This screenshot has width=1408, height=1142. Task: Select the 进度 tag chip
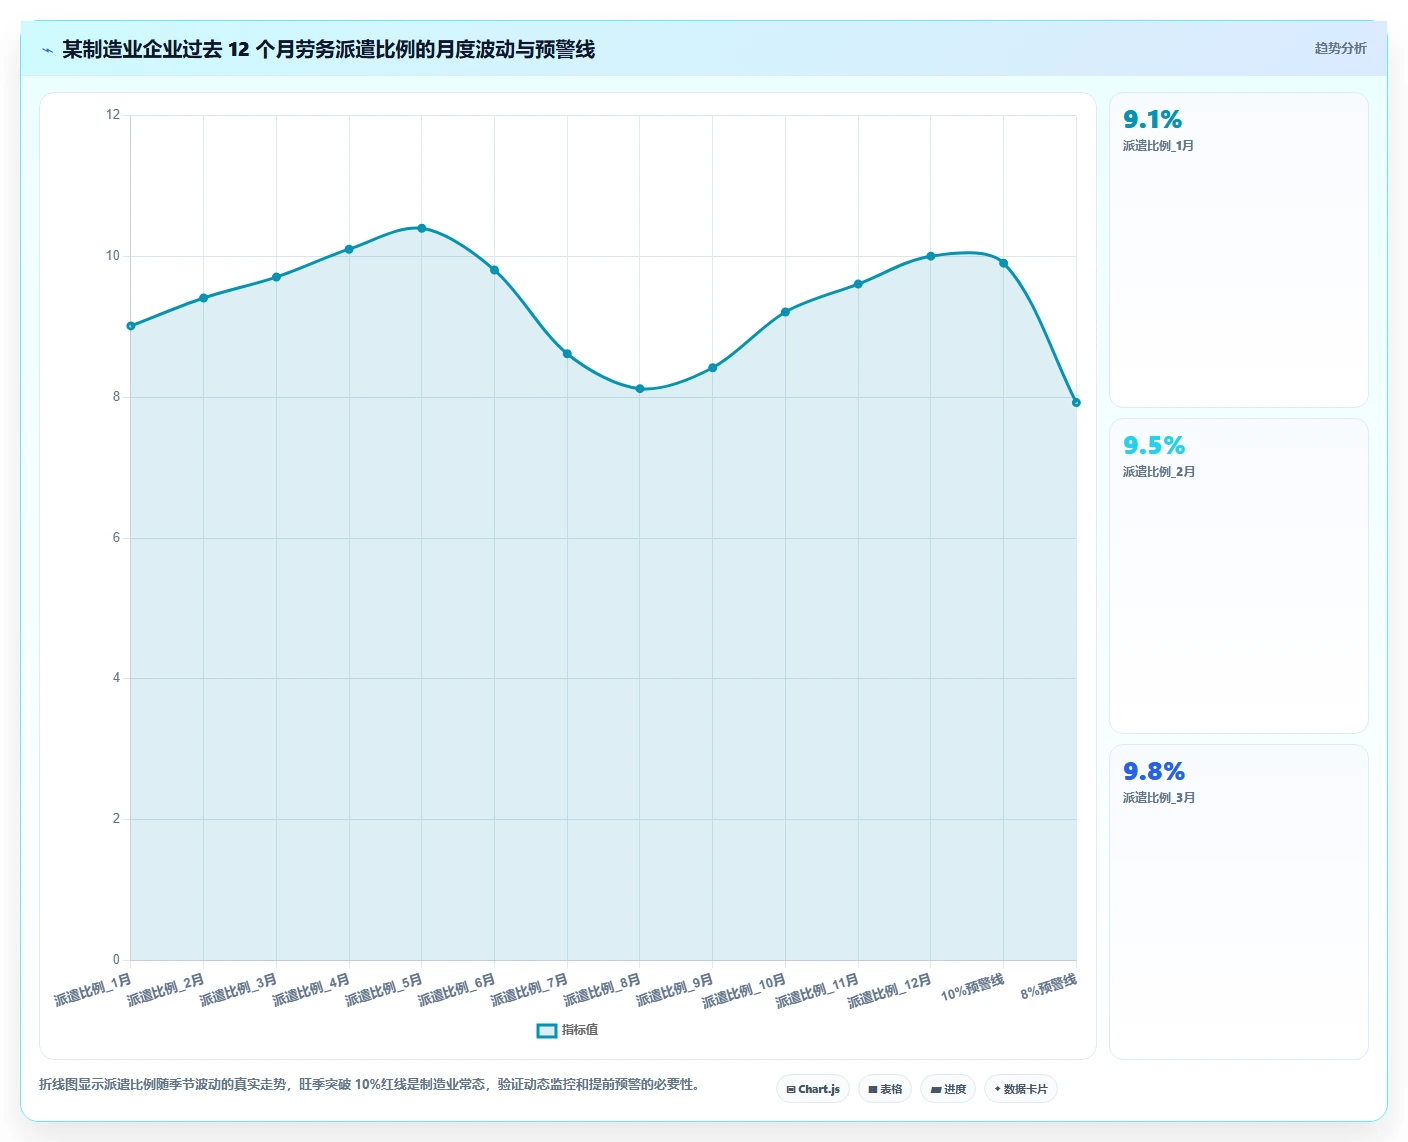[948, 1089]
